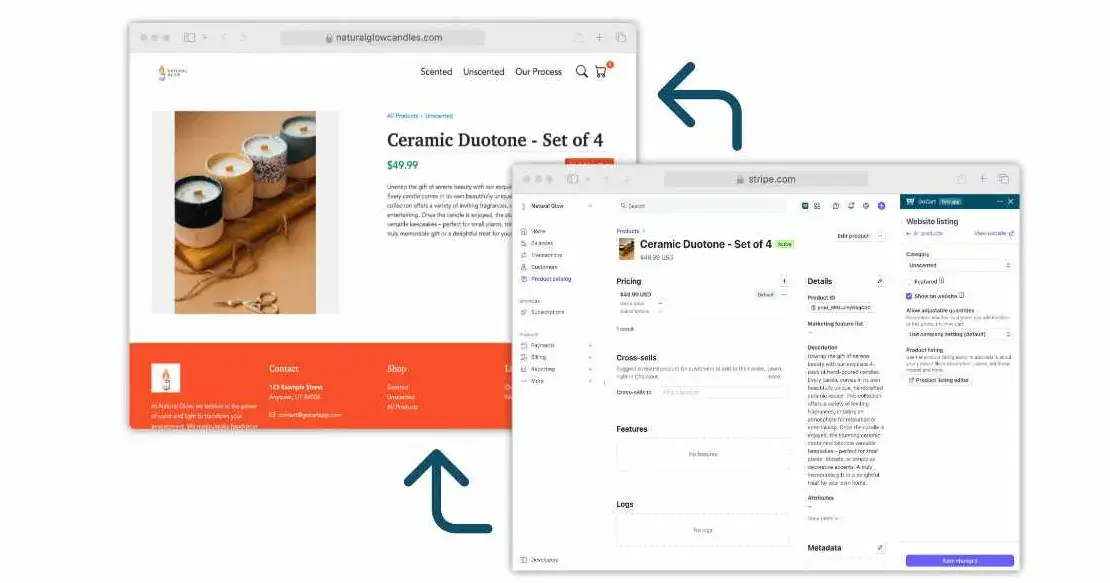Click the pencil icon next to Metadata

880,548
